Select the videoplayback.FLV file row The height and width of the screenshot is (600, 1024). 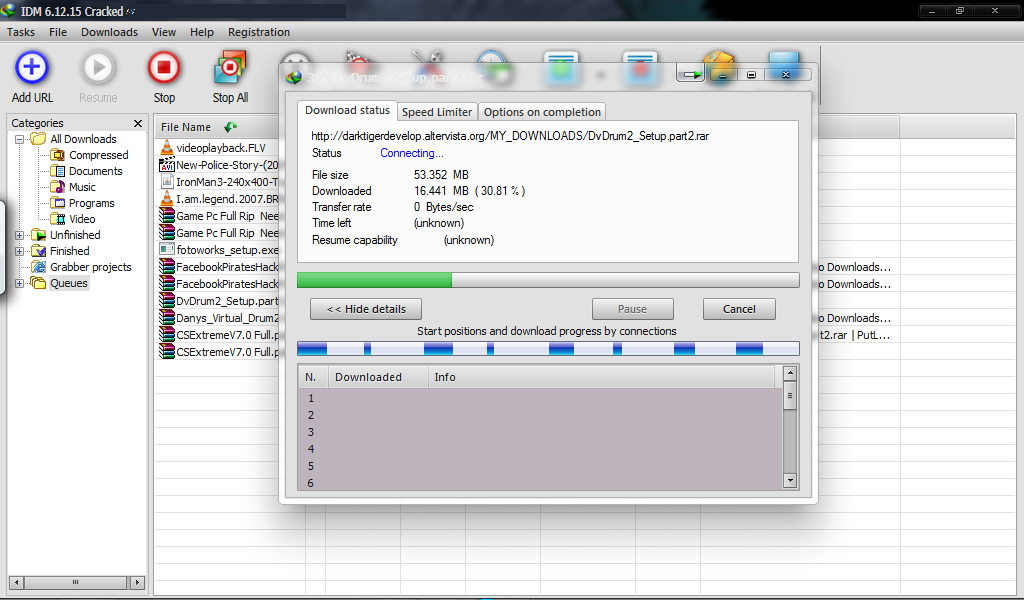tap(219, 148)
